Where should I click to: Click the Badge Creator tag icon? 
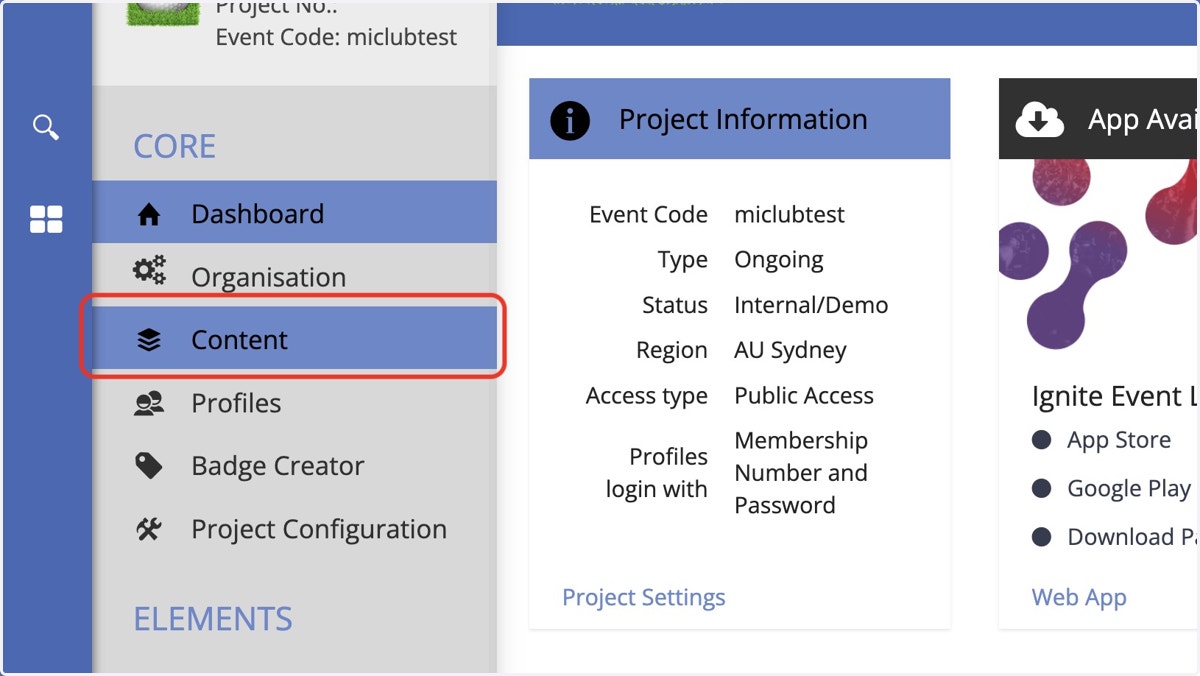[x=149, y=466]
